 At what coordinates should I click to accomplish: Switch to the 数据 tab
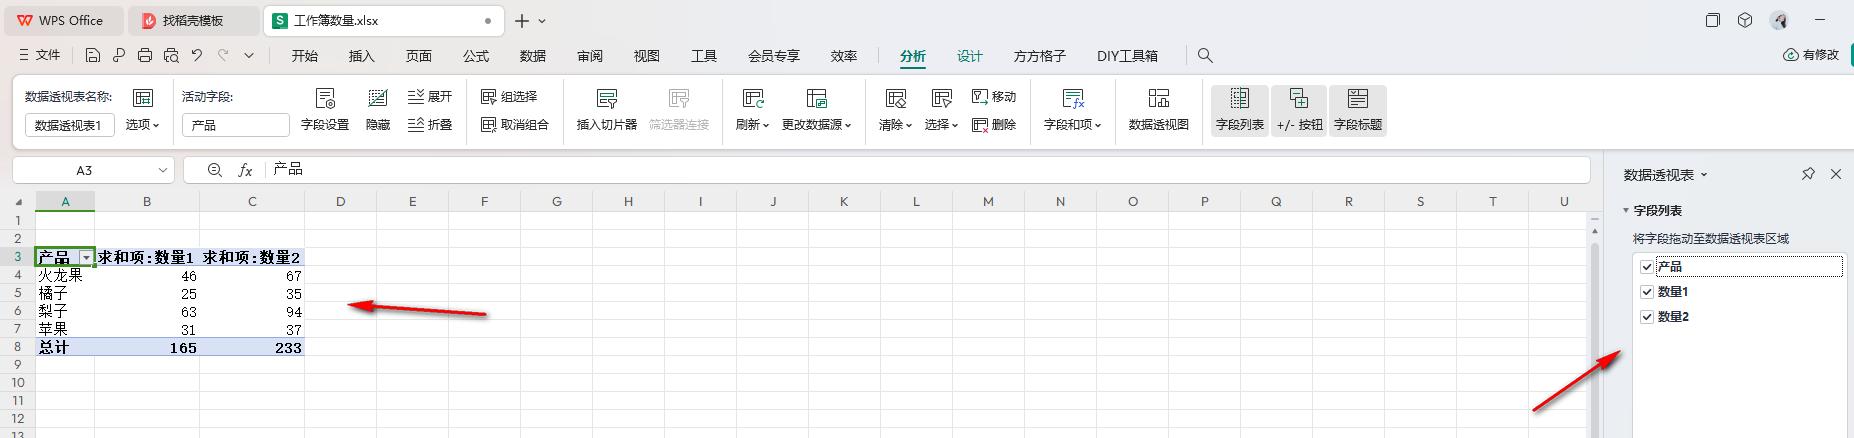[533, 56]
